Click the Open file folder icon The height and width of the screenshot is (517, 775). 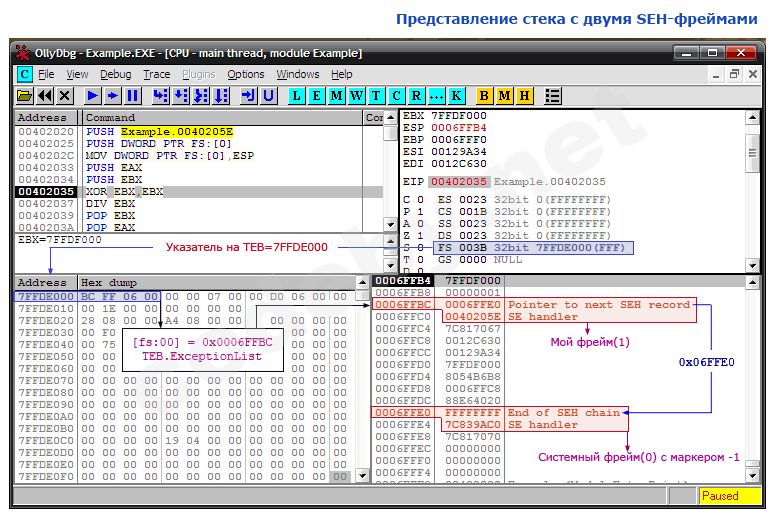[x=25, y=95]
